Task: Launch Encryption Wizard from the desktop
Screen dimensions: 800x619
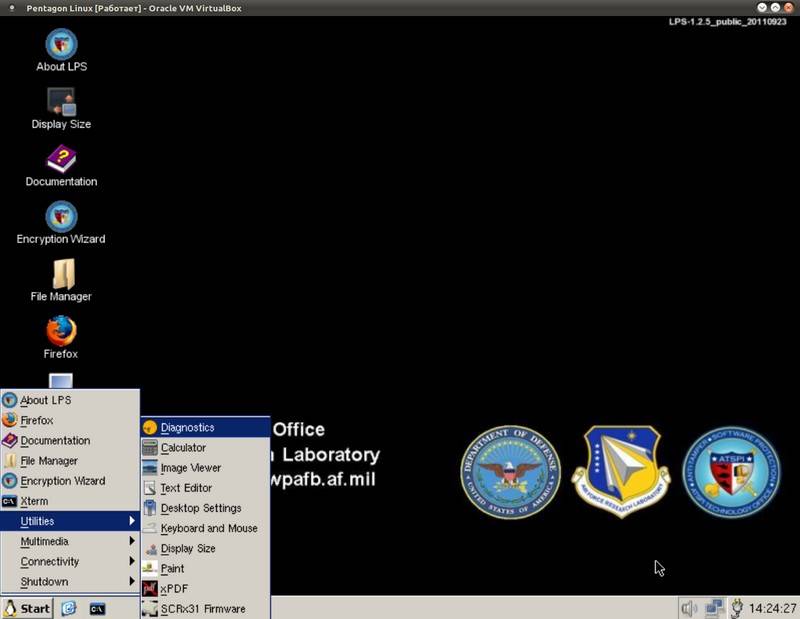Action: tap(61, 217)
